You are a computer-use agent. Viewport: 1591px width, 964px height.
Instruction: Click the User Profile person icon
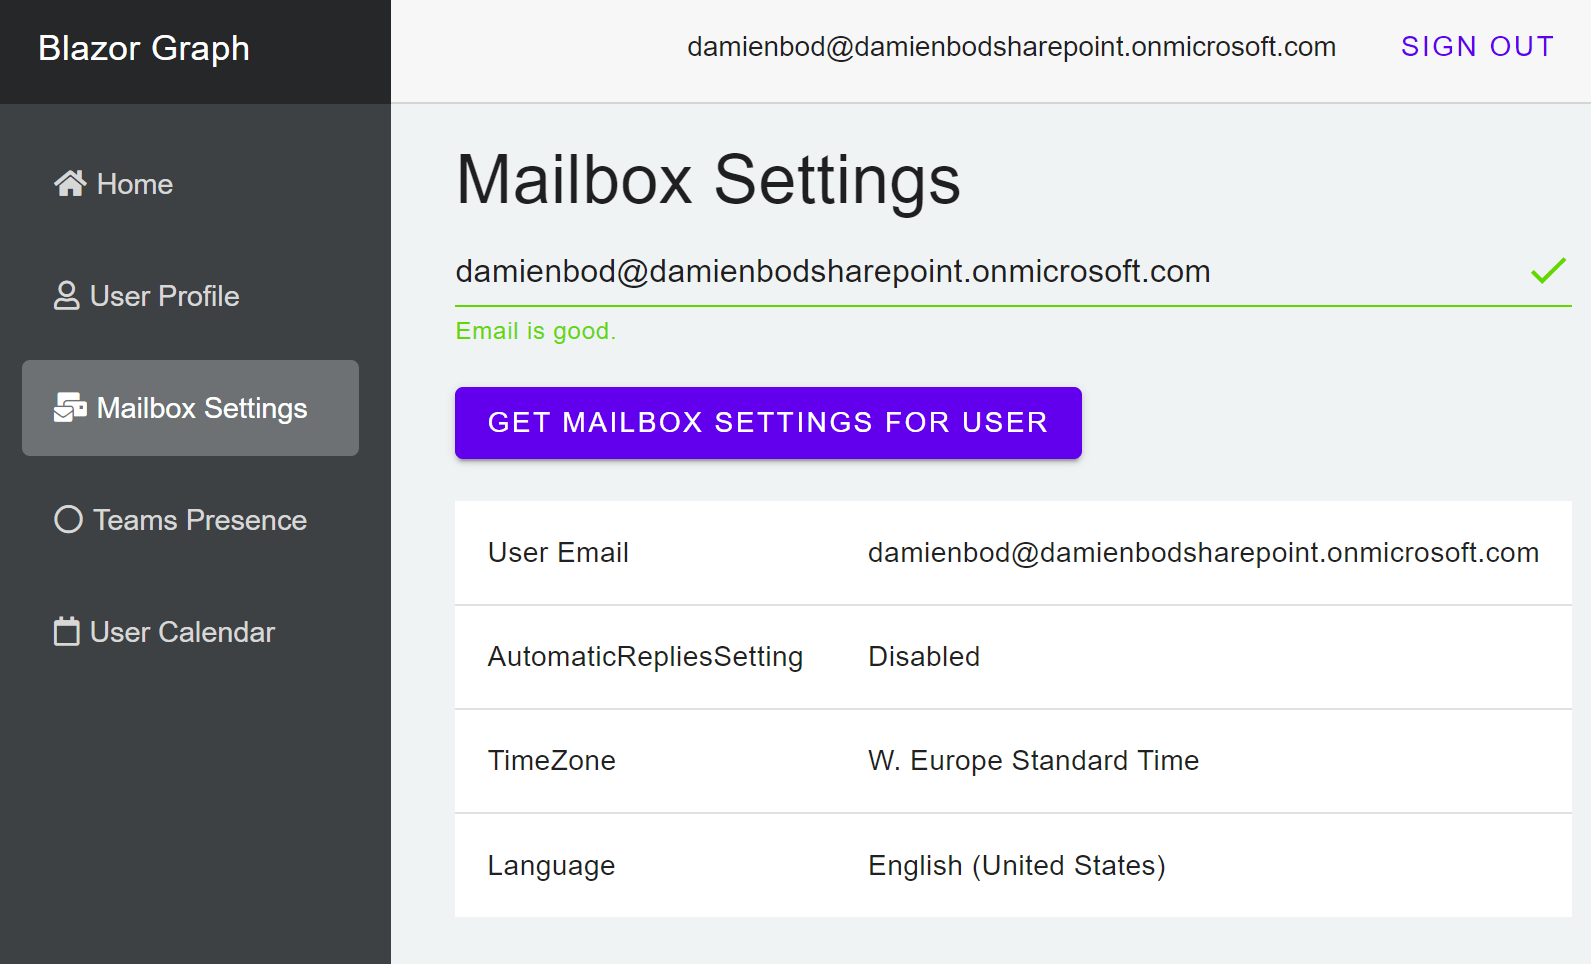66,296
